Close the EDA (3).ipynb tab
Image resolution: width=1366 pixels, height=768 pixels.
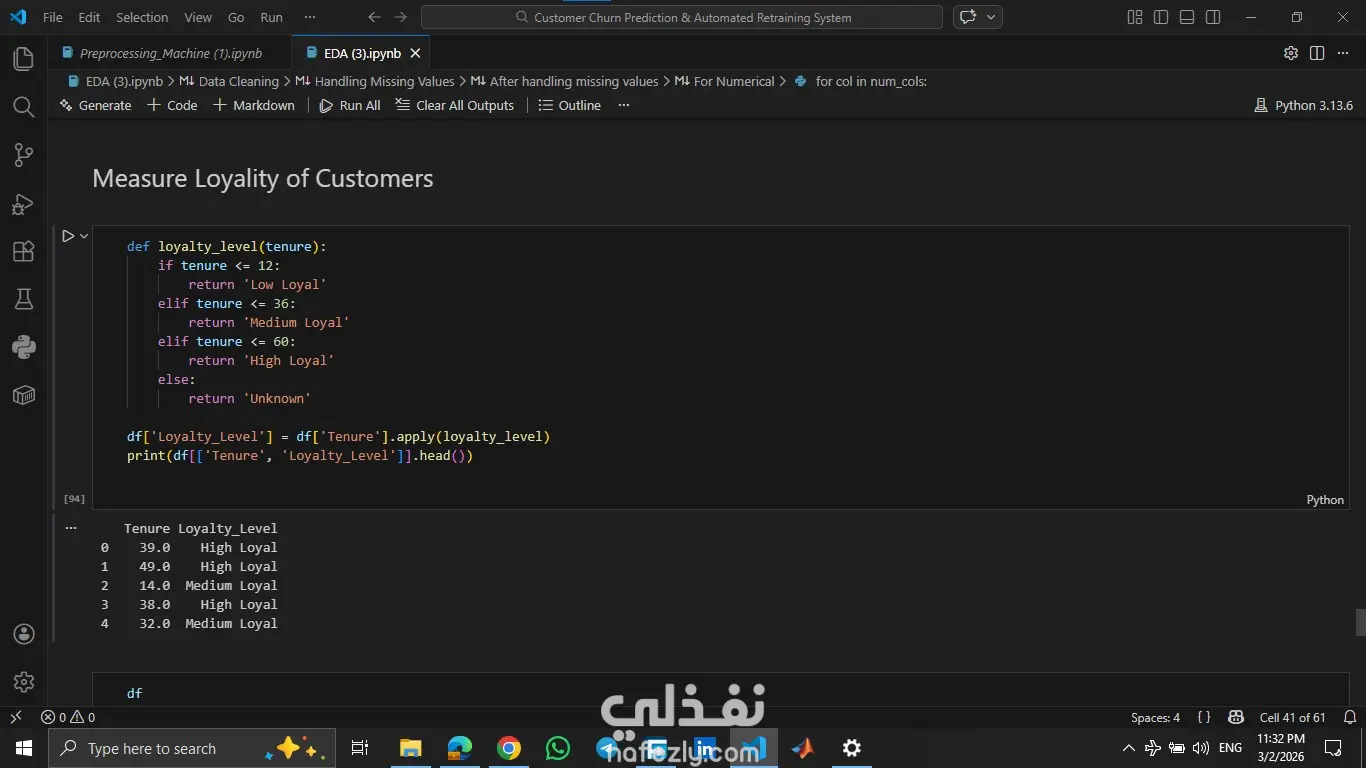tap(415, 53)
